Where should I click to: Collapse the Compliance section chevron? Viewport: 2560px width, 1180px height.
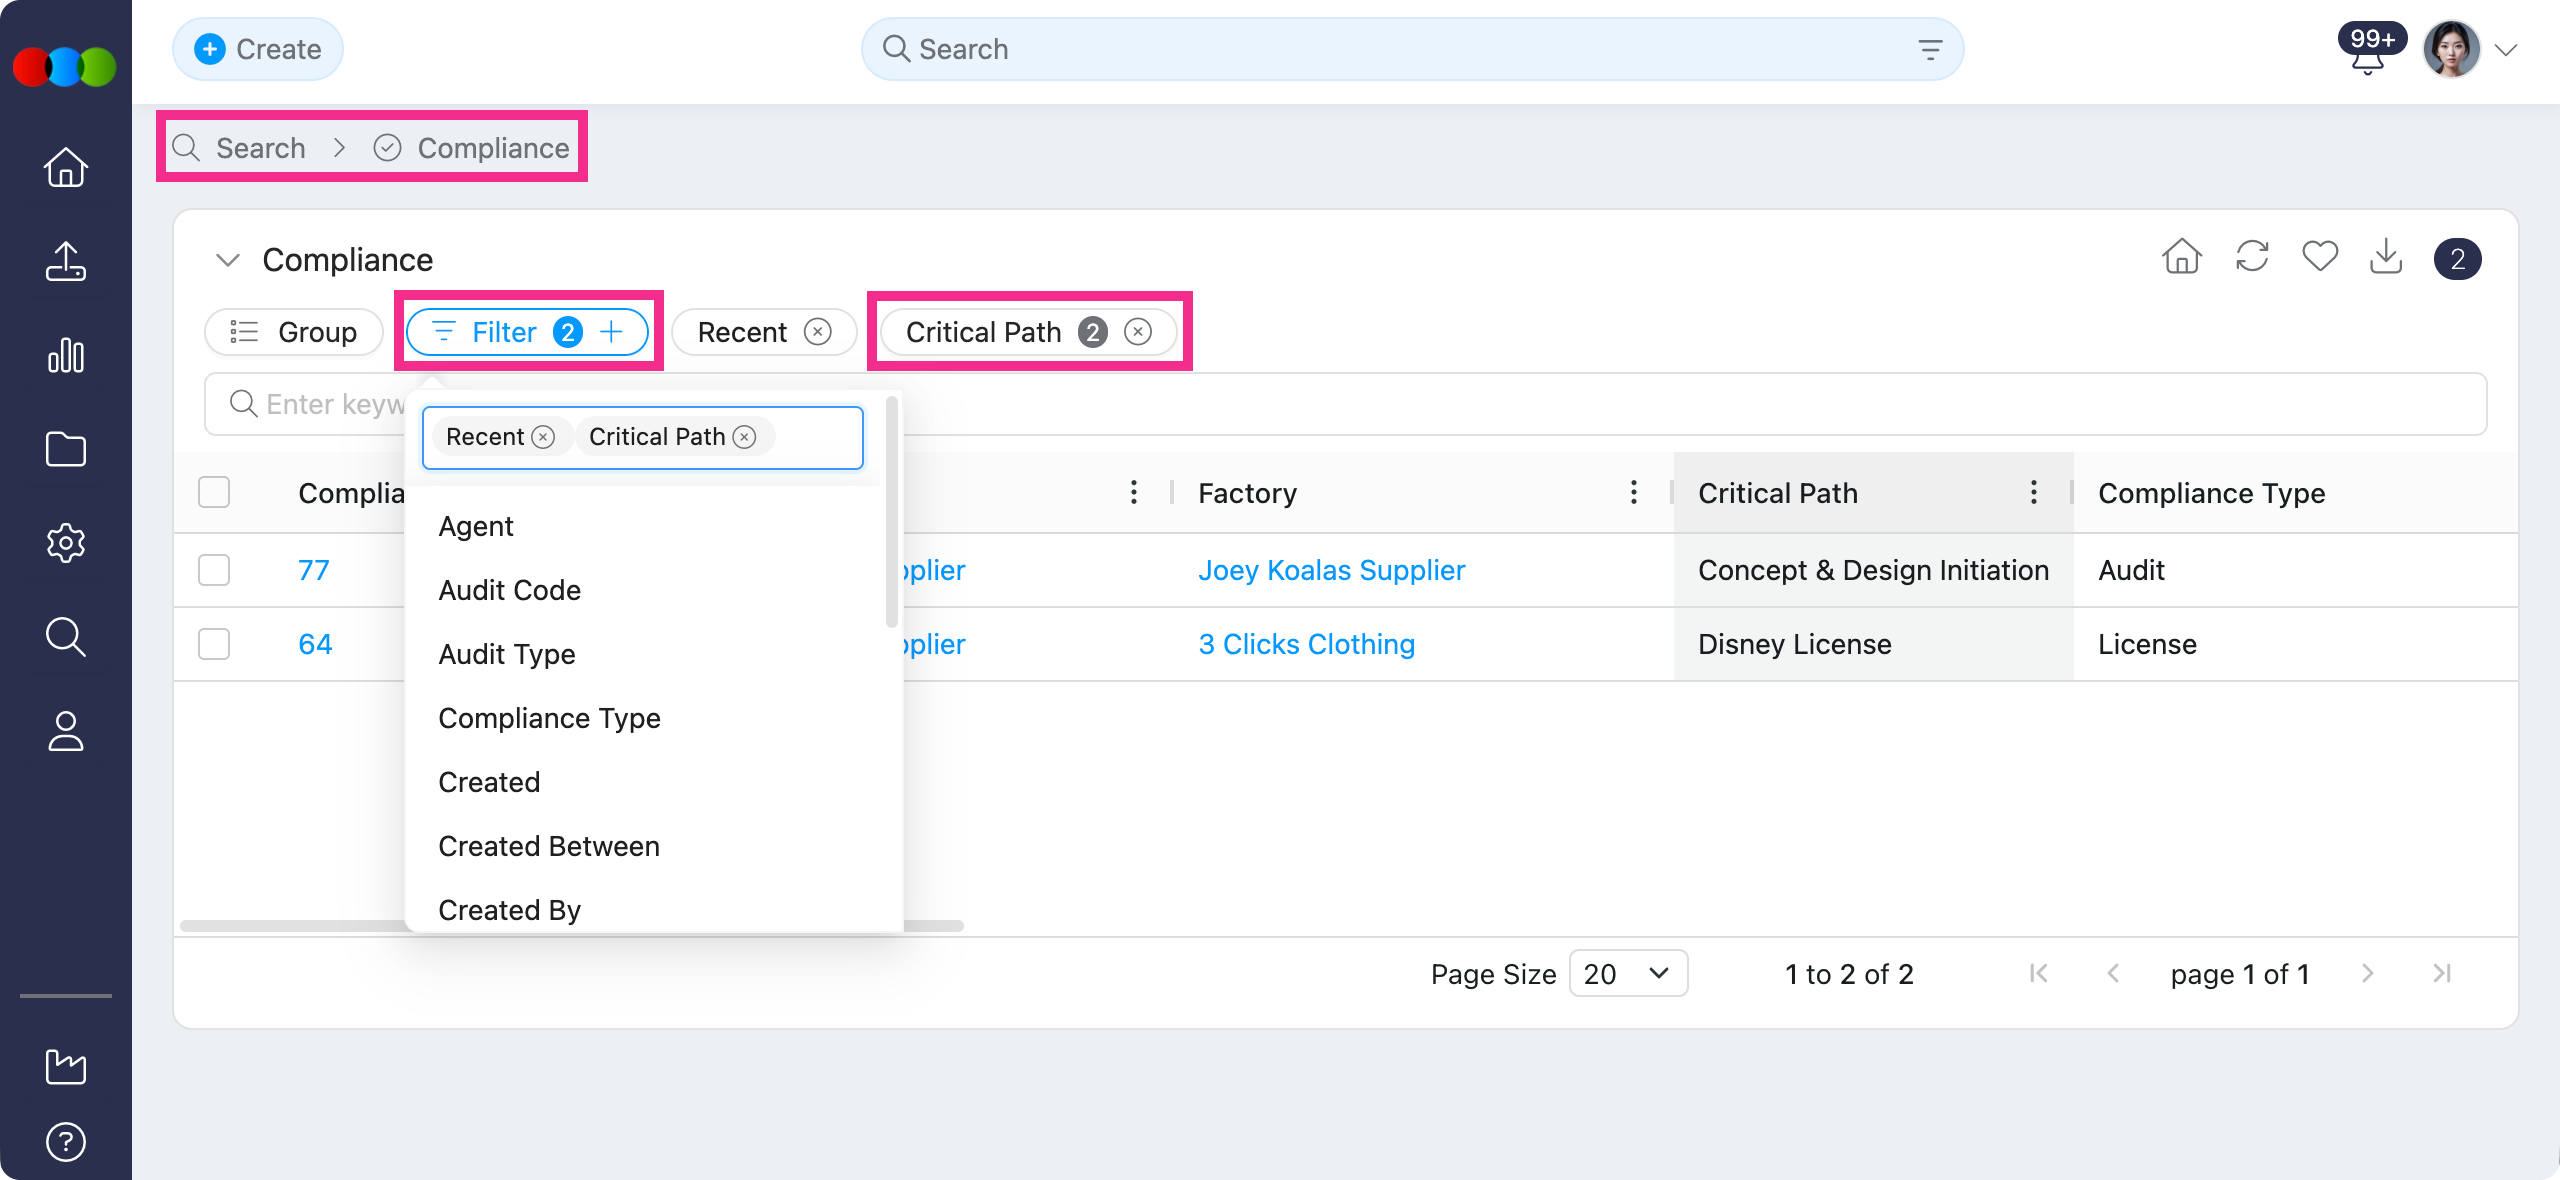point(227,260)
